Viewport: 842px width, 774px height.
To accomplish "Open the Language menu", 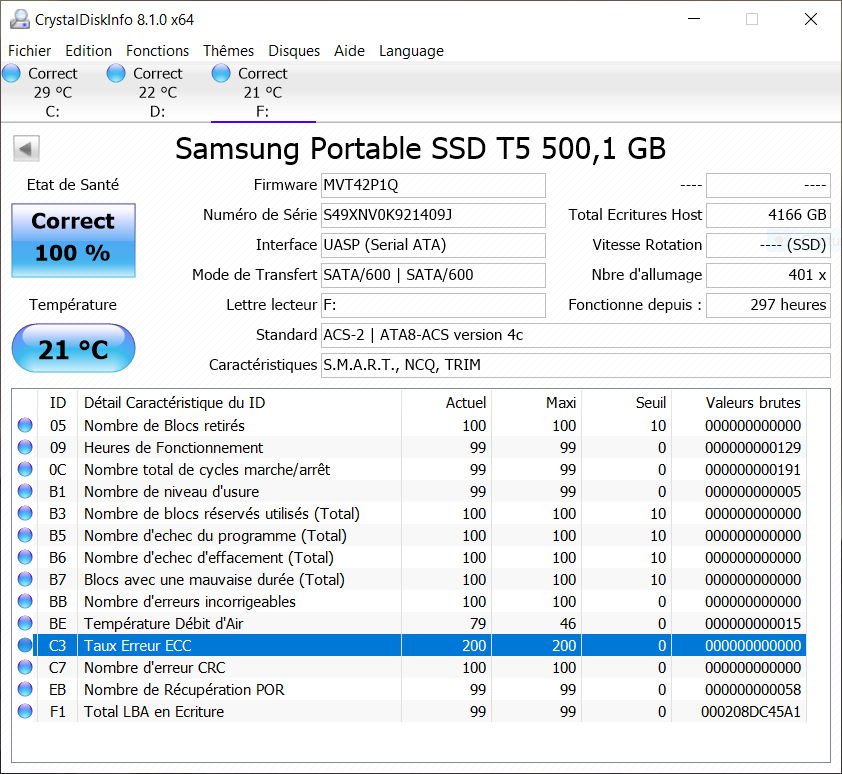I will point(411,51).
